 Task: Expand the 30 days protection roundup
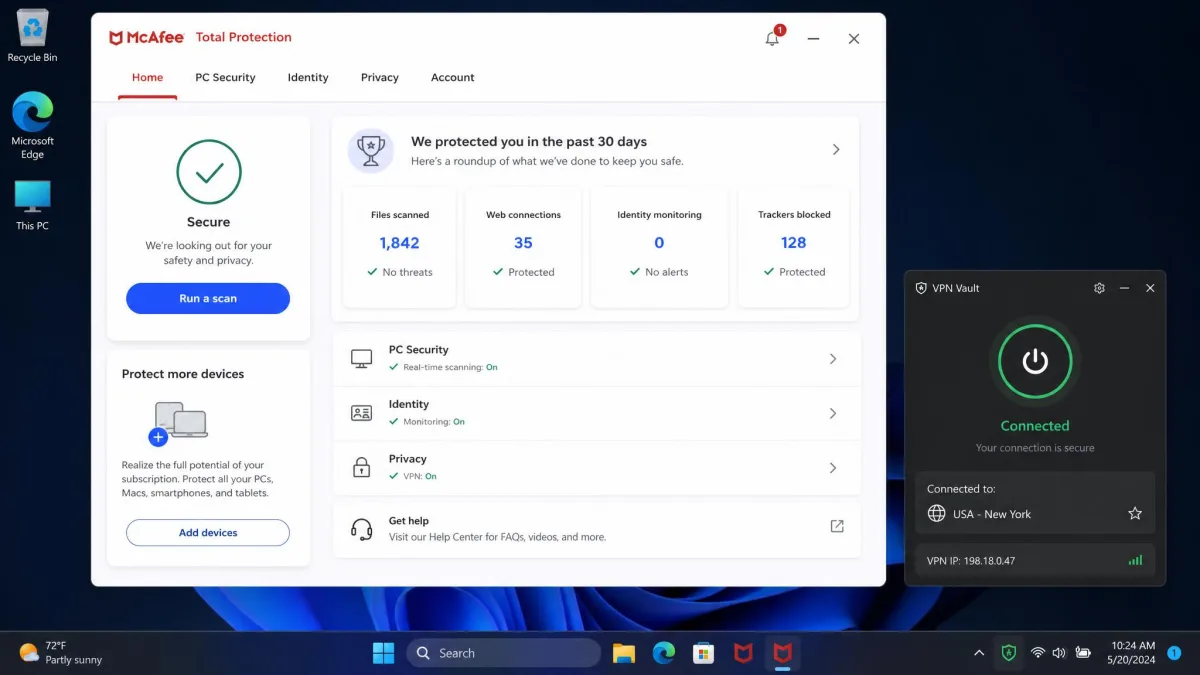coord(836,150)
